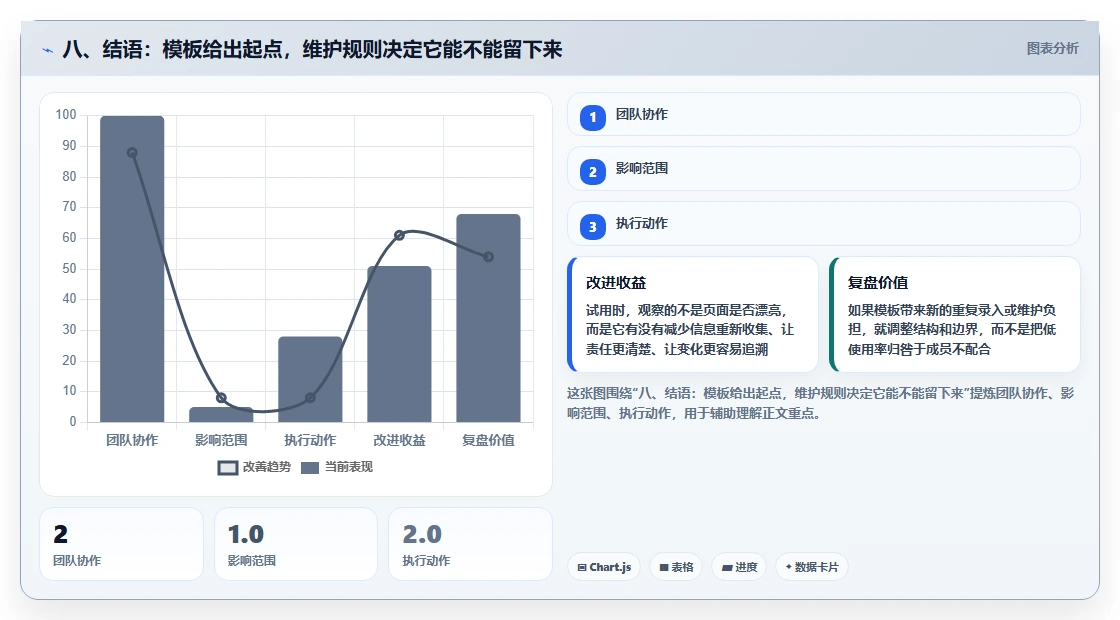The height and width of the screenshot is (620, 1120).
Task: Open the 影响范围 list row
Action: [824, 169]
